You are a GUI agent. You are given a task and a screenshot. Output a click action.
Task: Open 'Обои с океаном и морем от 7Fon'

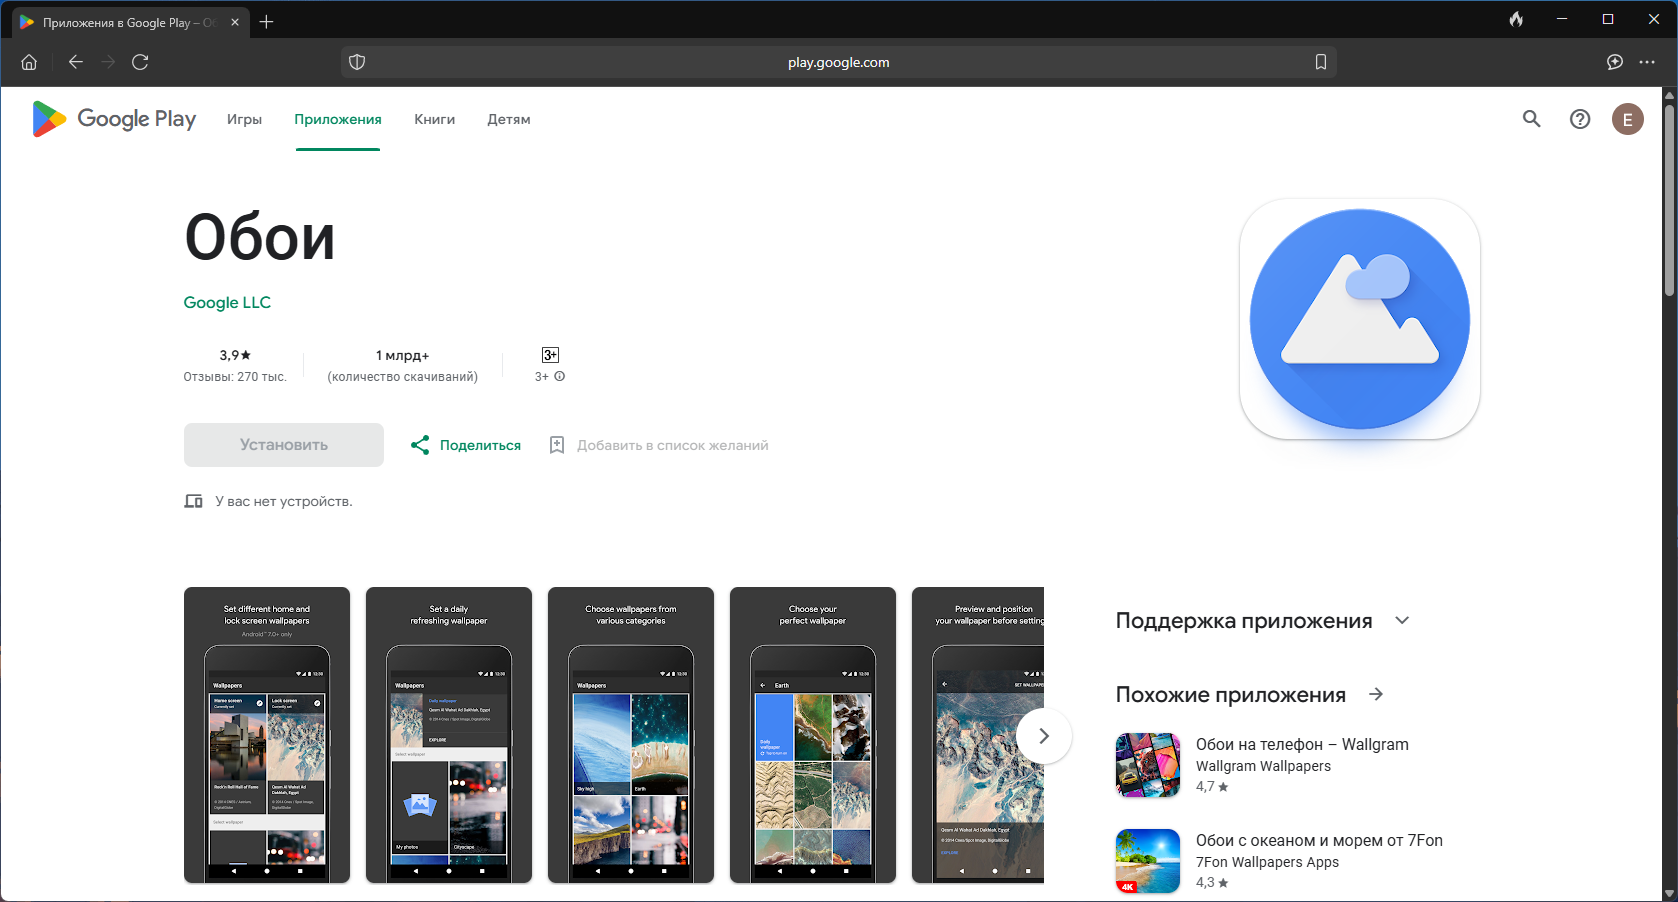[x=1319, y=840]
